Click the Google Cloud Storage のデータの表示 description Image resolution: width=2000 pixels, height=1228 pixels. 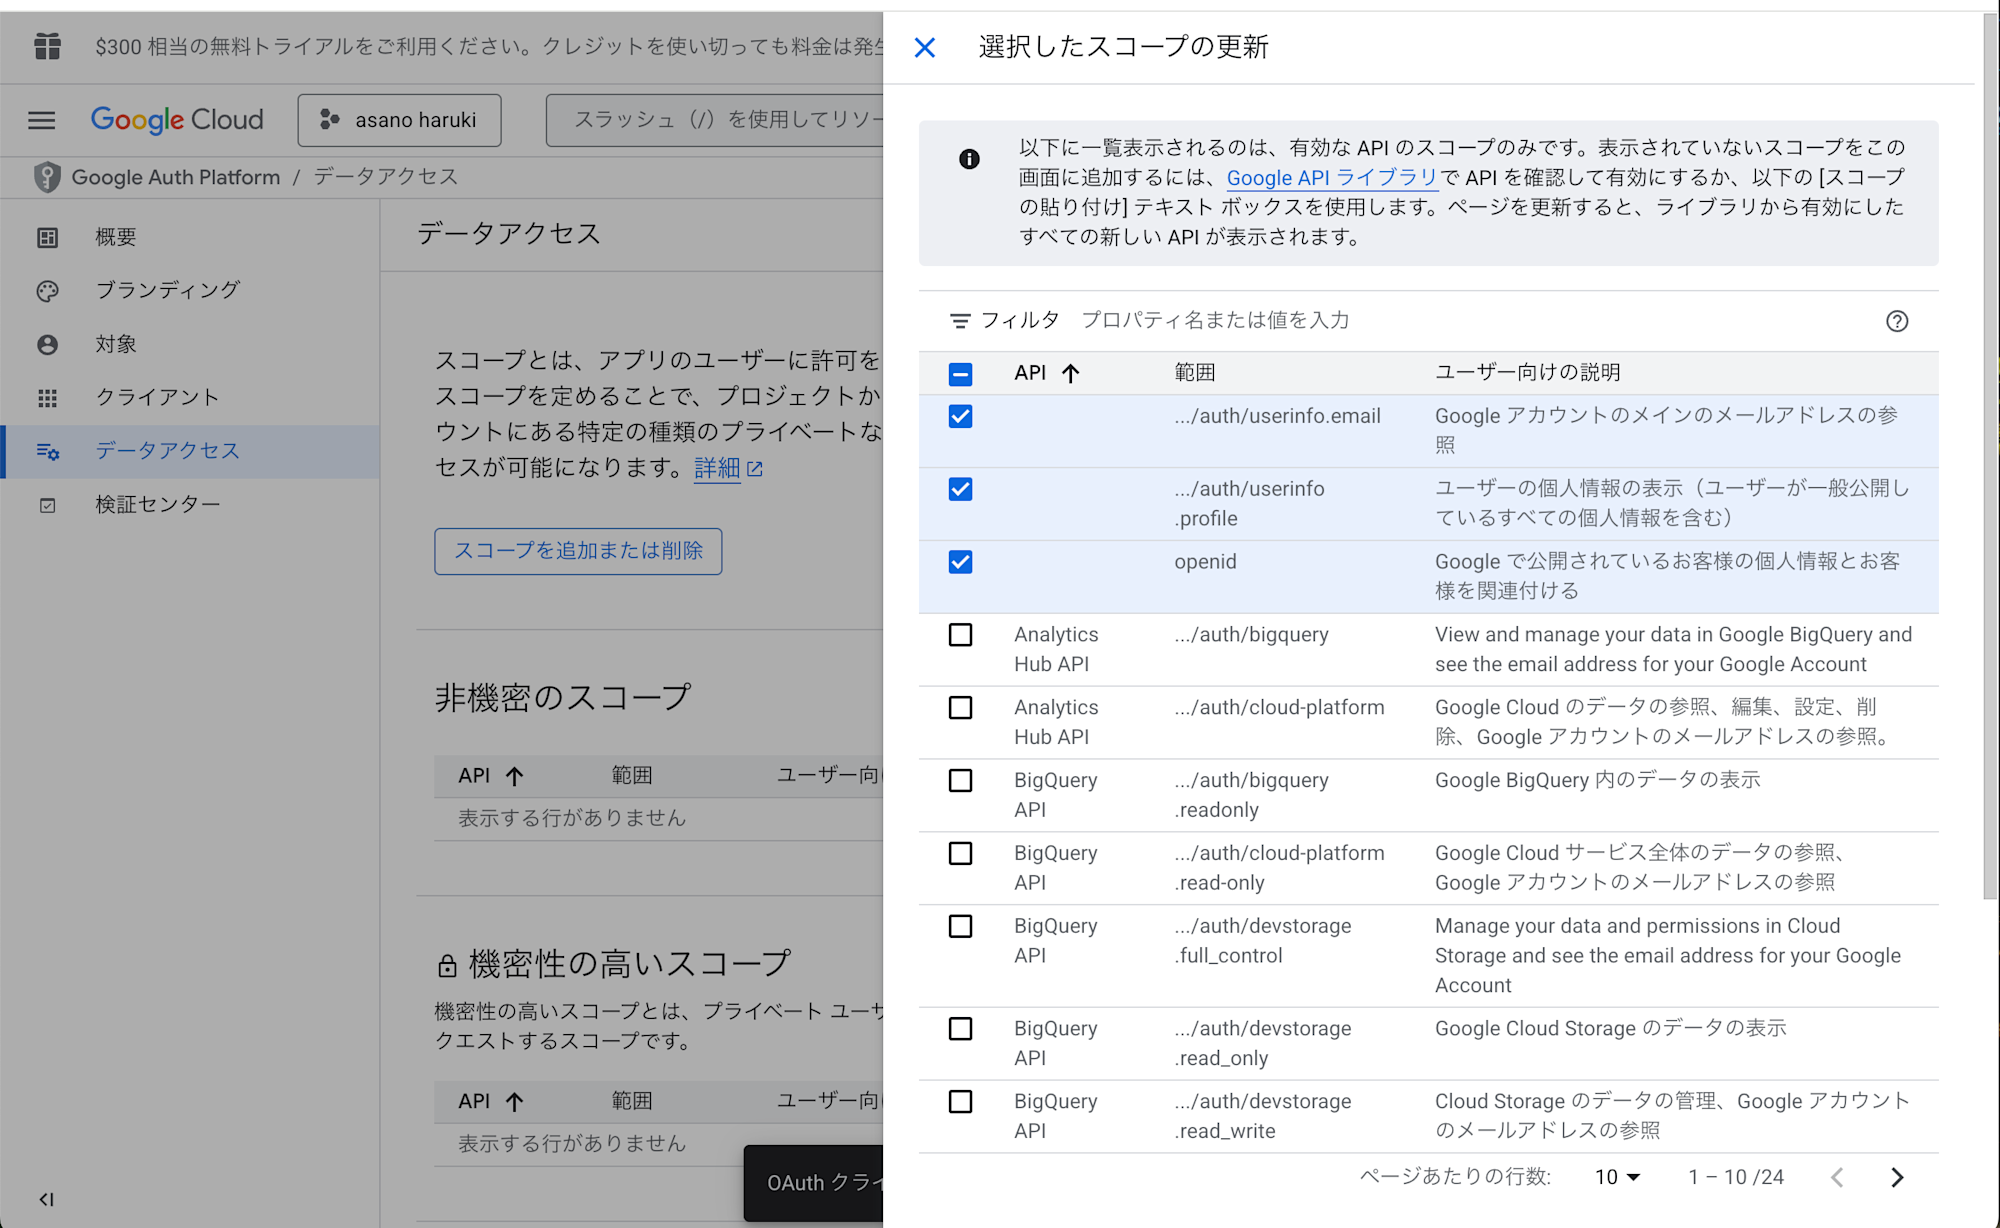pyautogui.click(x=1611, y=1029)
